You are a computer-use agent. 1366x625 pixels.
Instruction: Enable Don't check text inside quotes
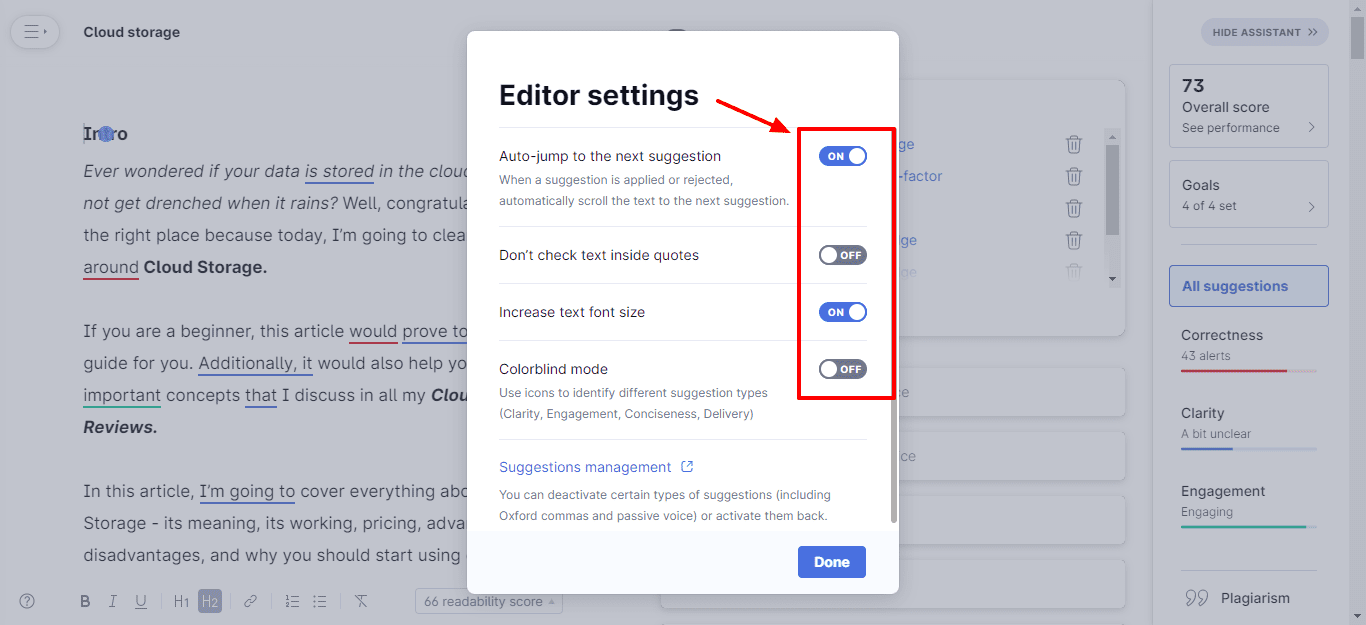pyautogui.click(x=842, y=255)
